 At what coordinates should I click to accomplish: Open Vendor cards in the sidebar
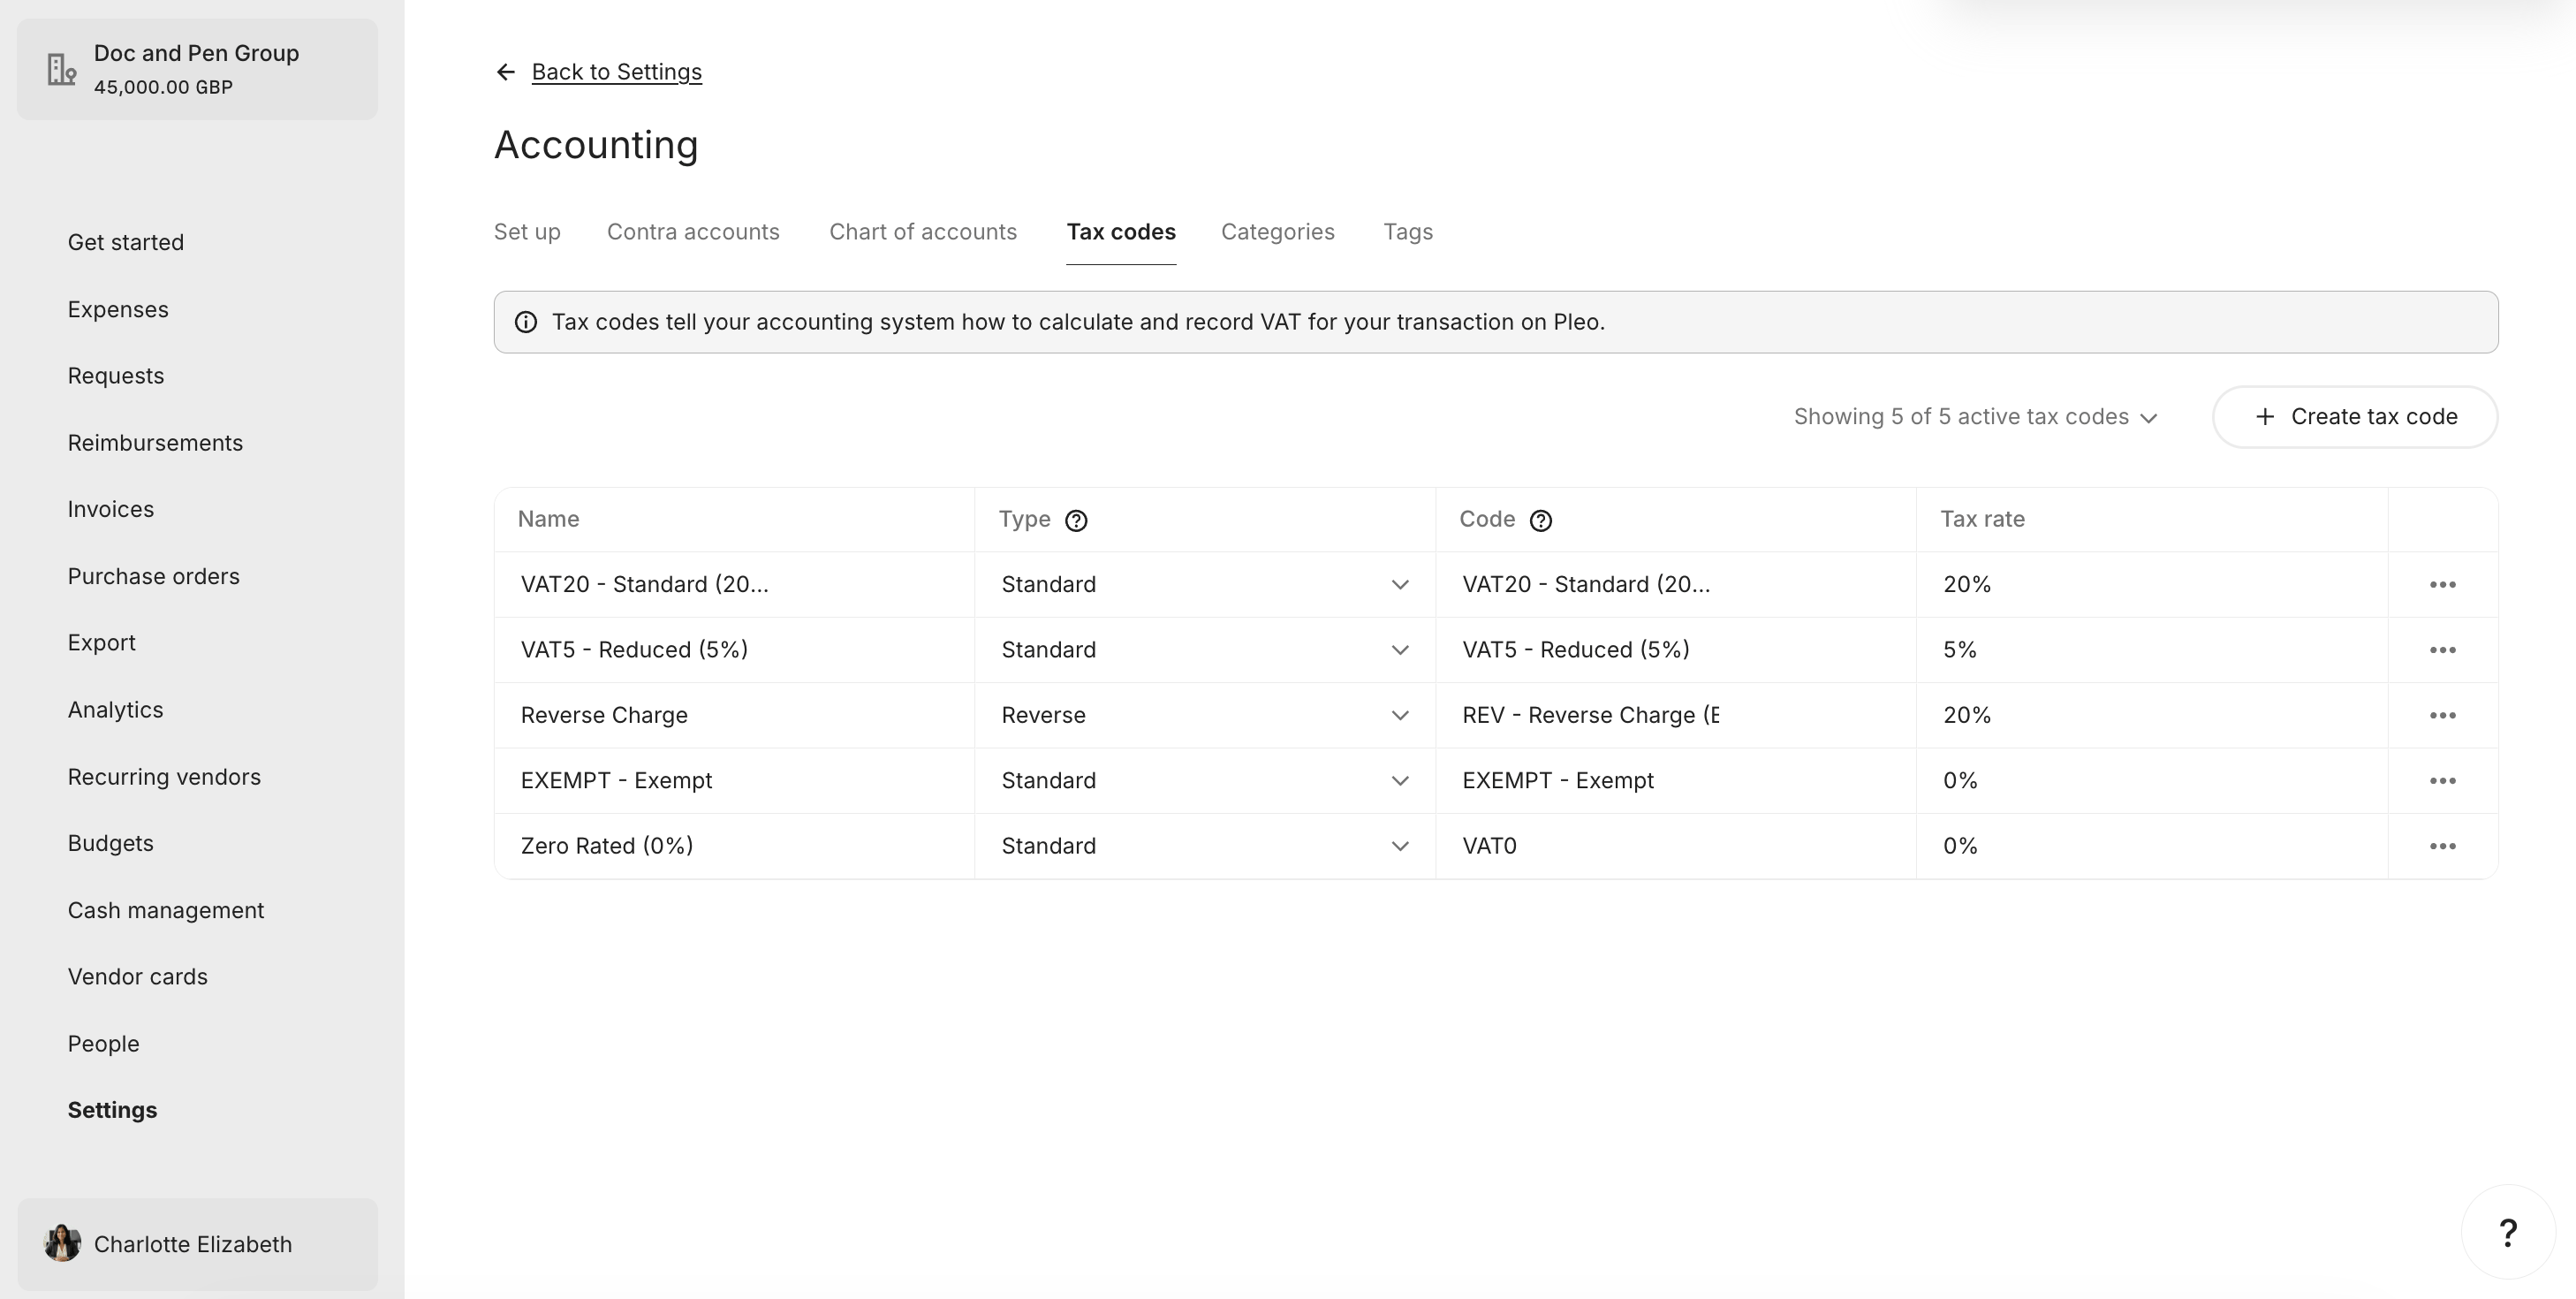138,977
